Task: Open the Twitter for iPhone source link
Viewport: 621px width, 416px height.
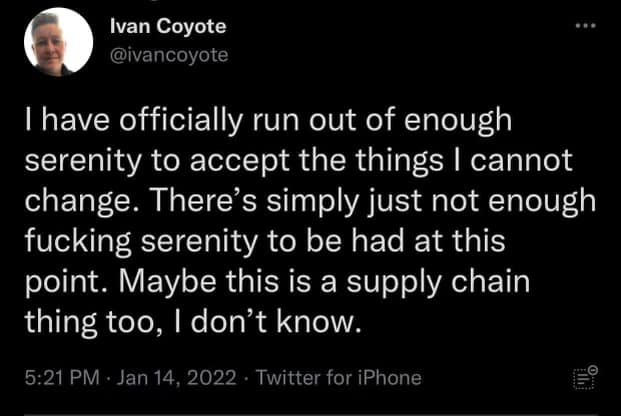Action: [339, 377]
